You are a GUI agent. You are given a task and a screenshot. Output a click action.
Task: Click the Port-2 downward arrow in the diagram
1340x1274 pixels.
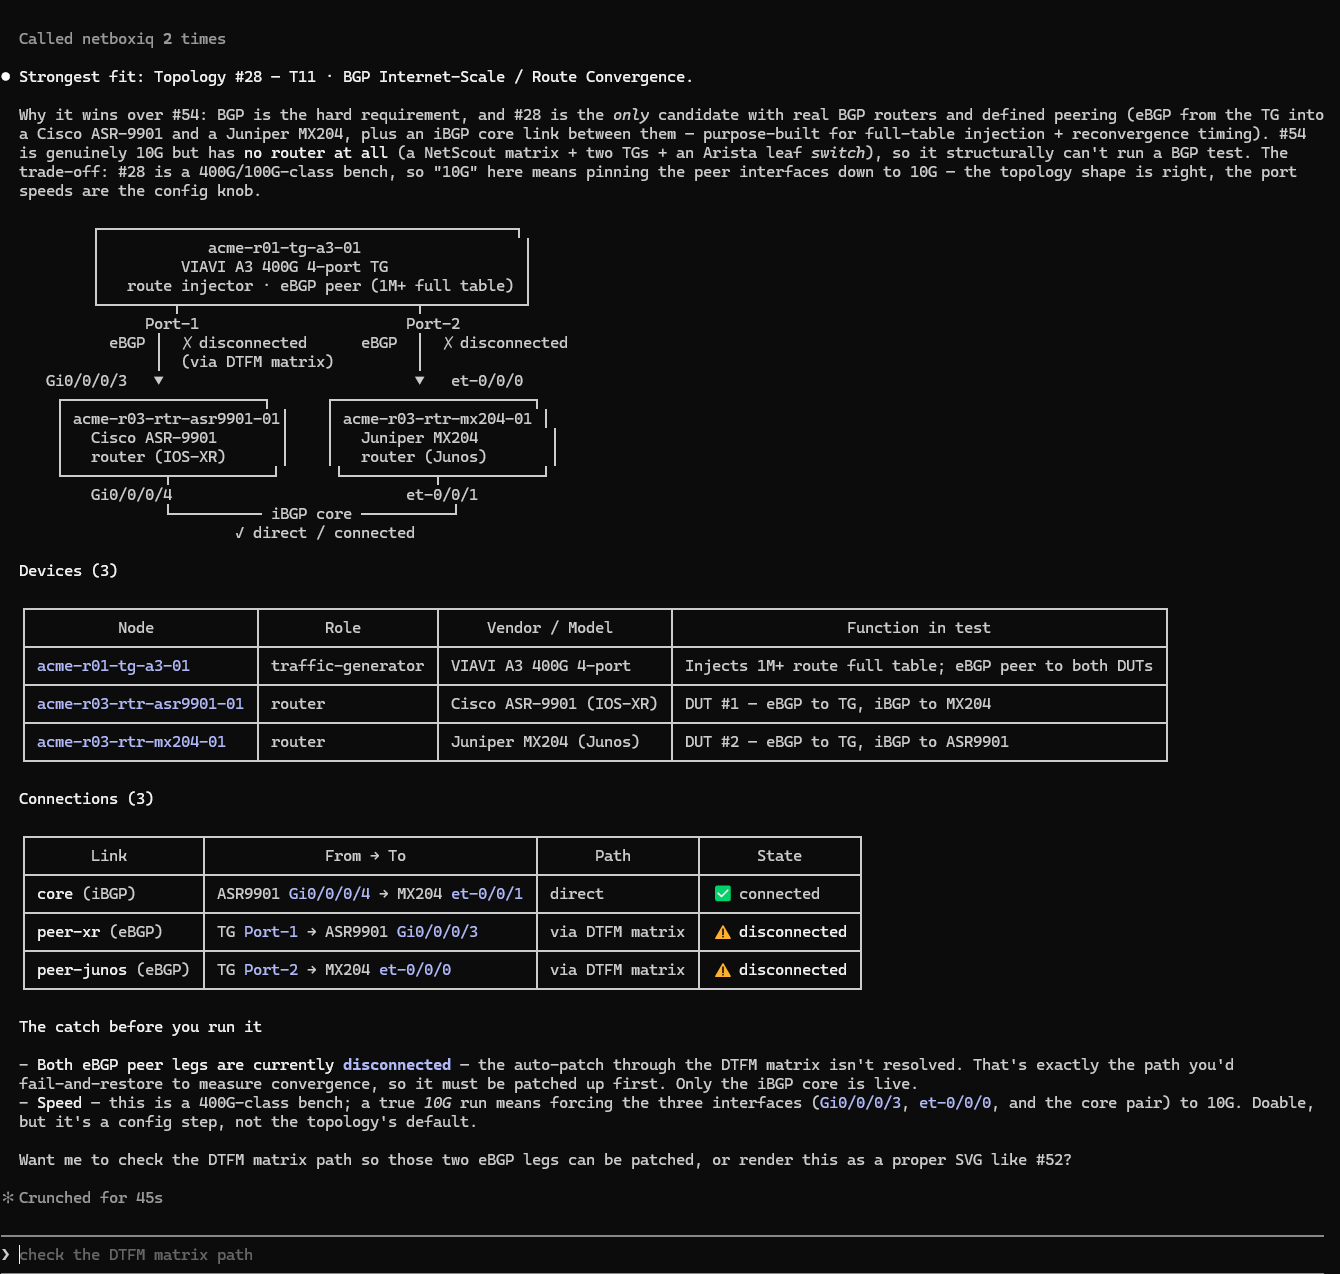[x=420, y=380]
